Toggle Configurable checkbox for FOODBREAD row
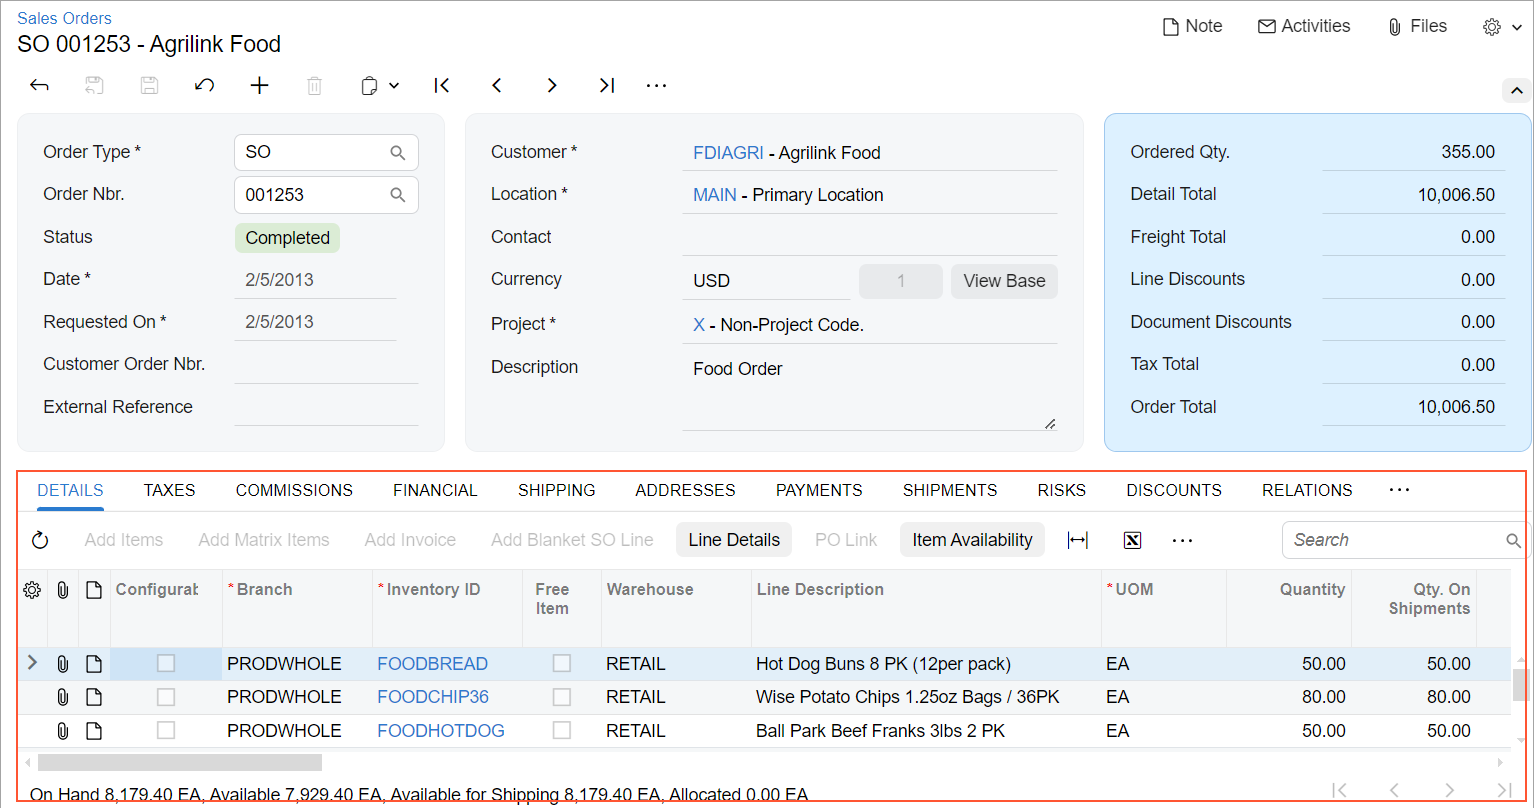 click(166, 663)
